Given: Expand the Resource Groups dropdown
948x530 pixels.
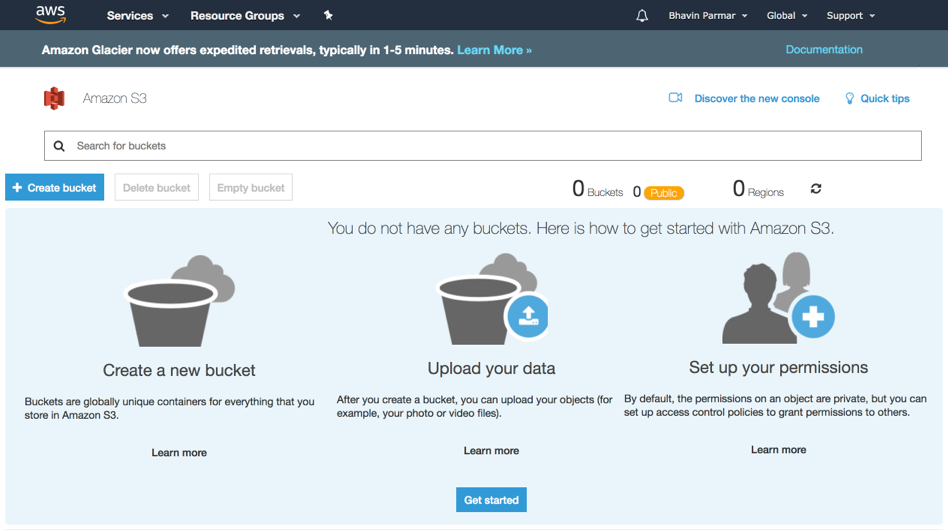Looking at the screenshot, I should (x=245, y=16).
